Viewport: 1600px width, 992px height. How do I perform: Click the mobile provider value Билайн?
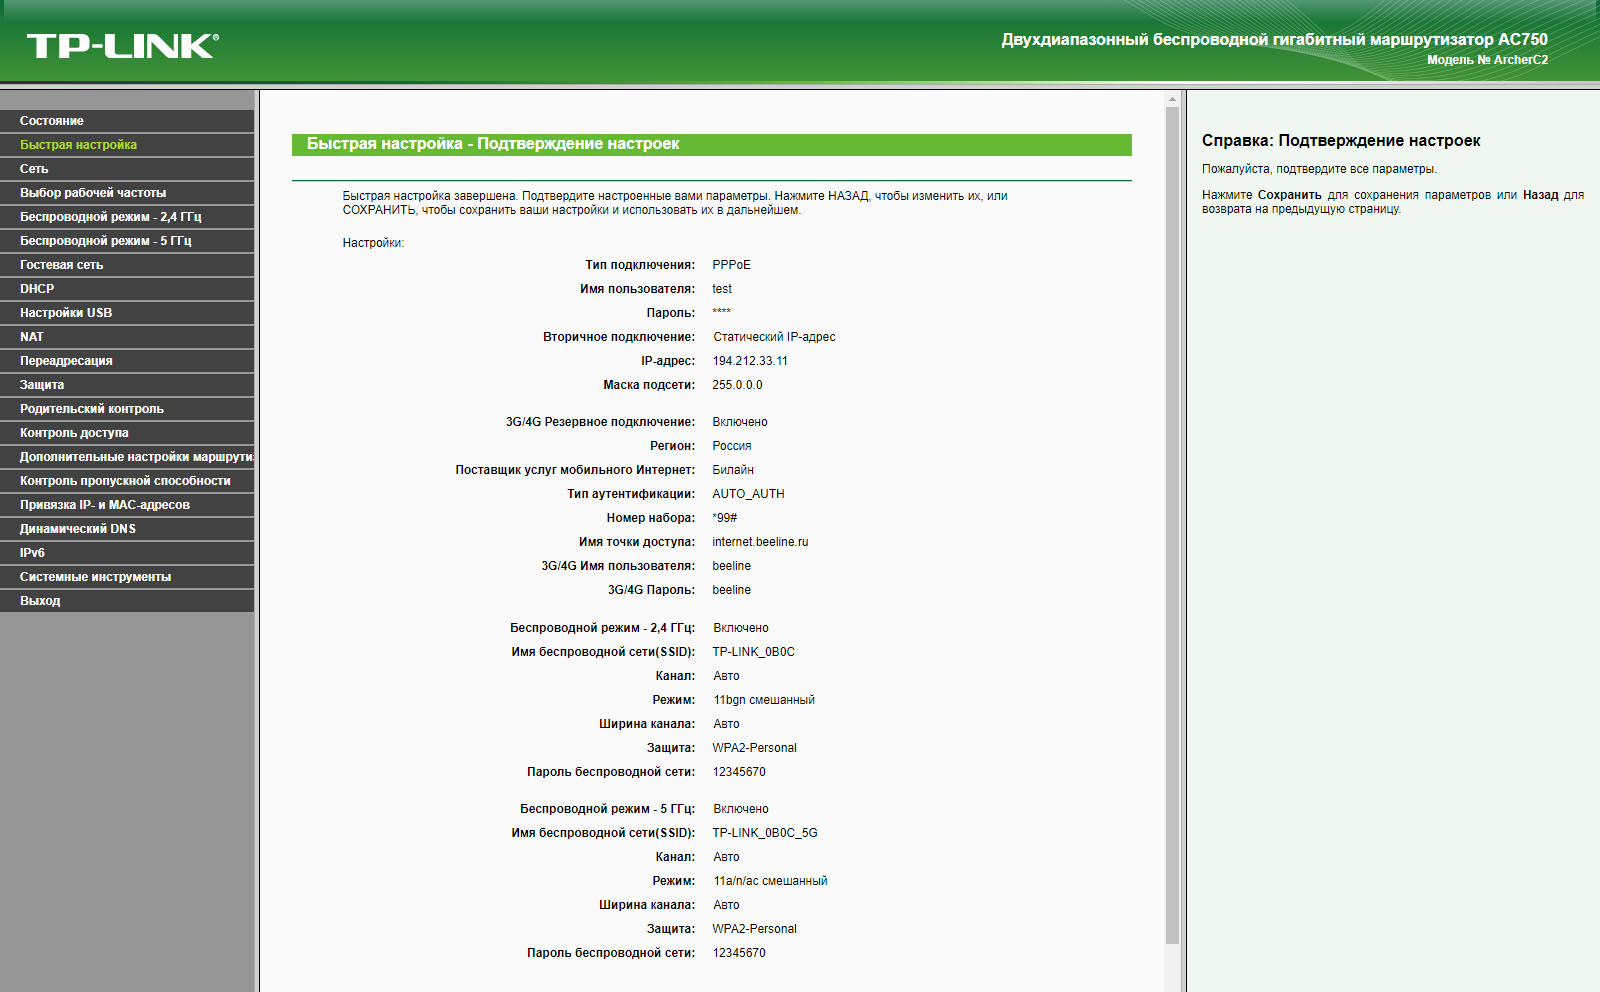[733, 470]
